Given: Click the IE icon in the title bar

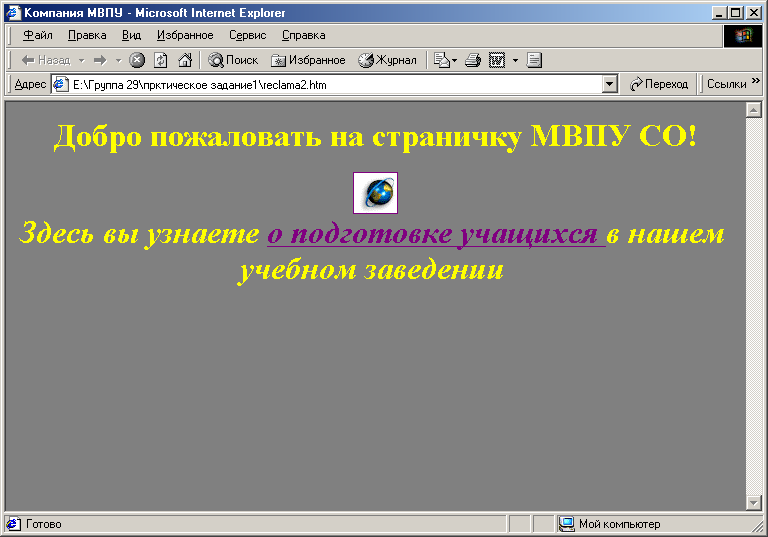Looking at the screenshot, I should coord(13,13).
